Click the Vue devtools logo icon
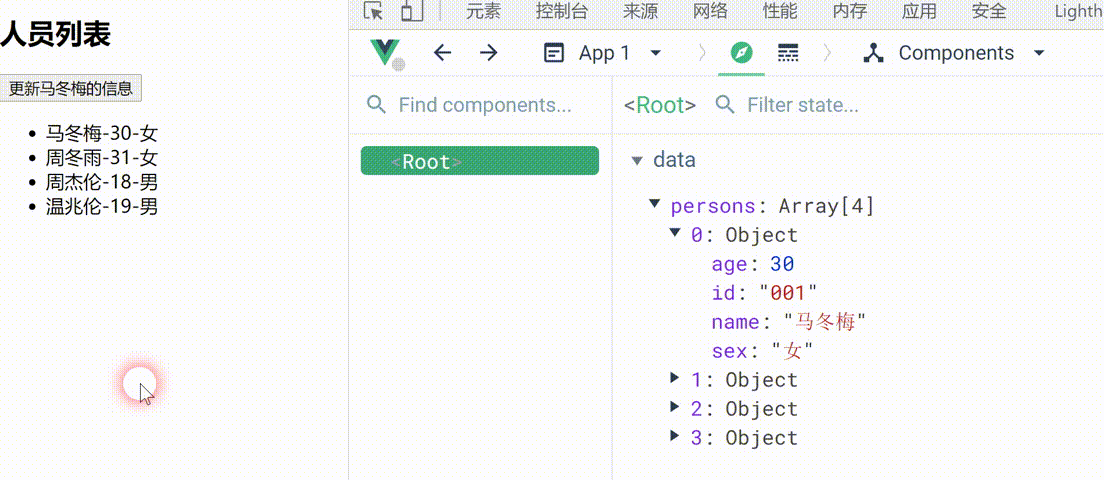The height and width of the screenshot is (480, 1104). tap(386, 53)
